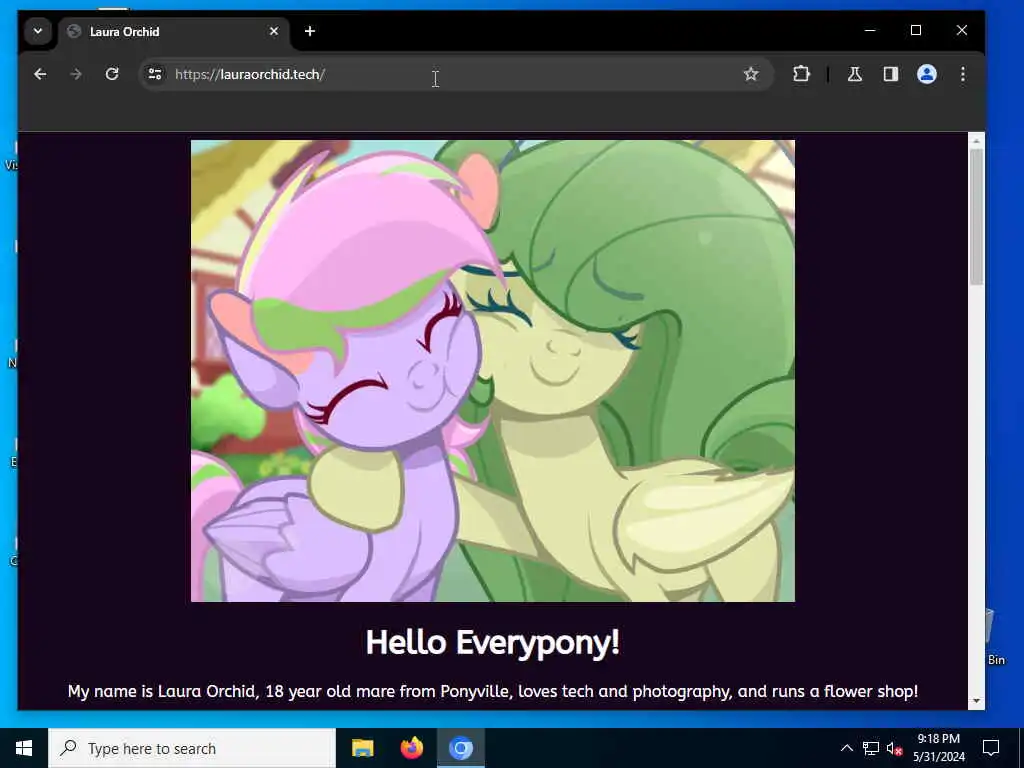Open the Extensions puzzle icon
Image resolution: width=1024 pixels, height=768 pixels.
pos(801,74)
